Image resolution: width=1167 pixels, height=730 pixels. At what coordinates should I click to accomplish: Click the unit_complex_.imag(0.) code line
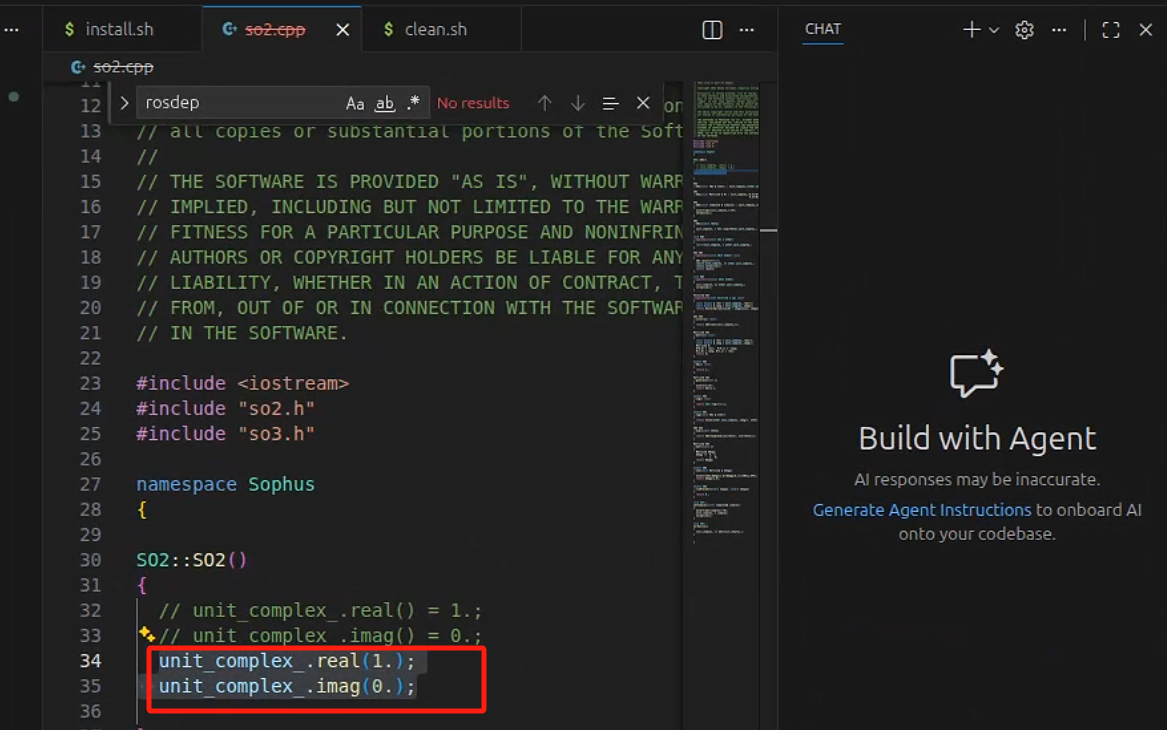(x=287, y=686)
